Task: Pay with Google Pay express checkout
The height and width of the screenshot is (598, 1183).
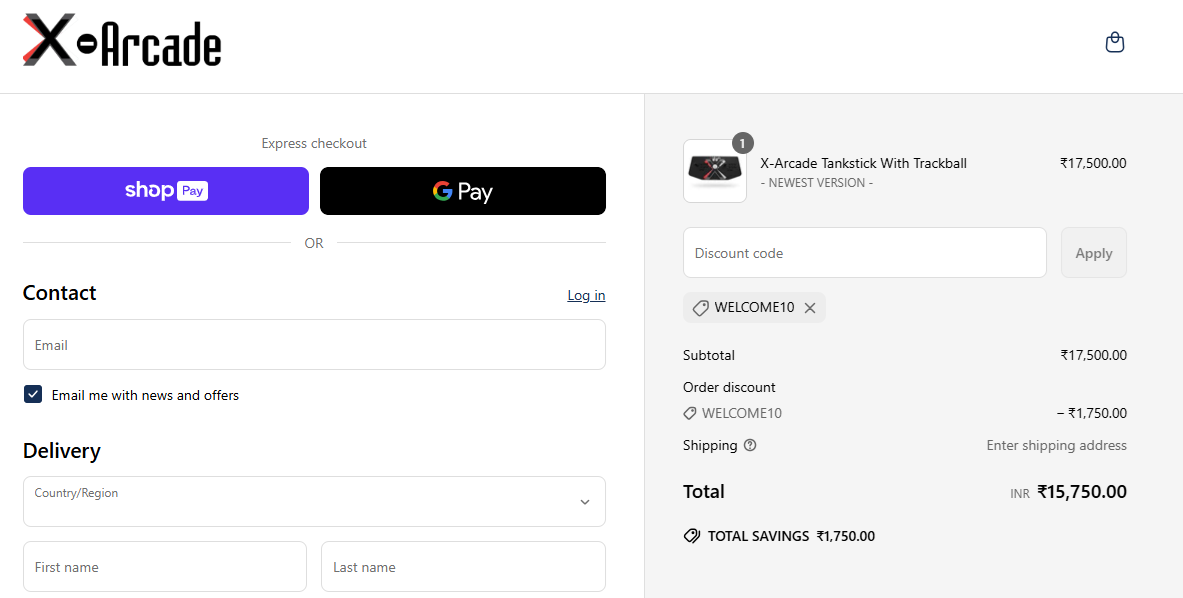Action: tap(462, 191)
